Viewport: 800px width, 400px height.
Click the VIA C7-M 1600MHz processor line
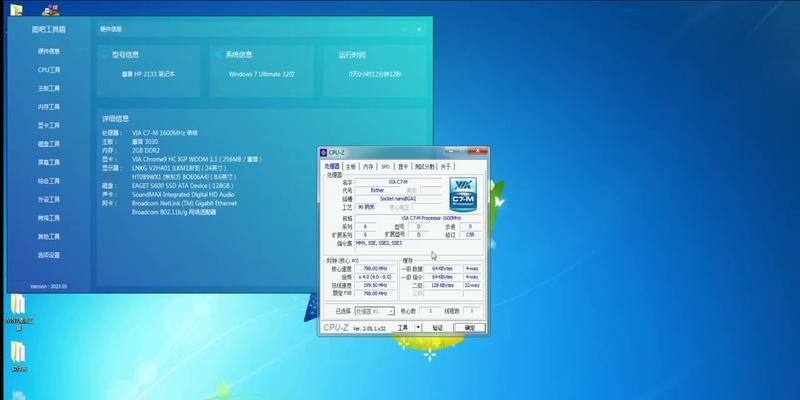pos(164,133)
